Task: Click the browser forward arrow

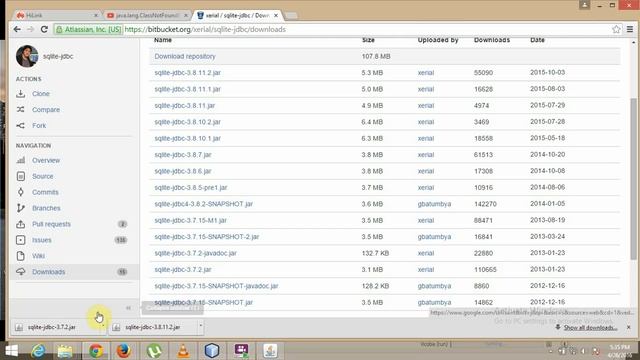Action: (x=31, y=29)
